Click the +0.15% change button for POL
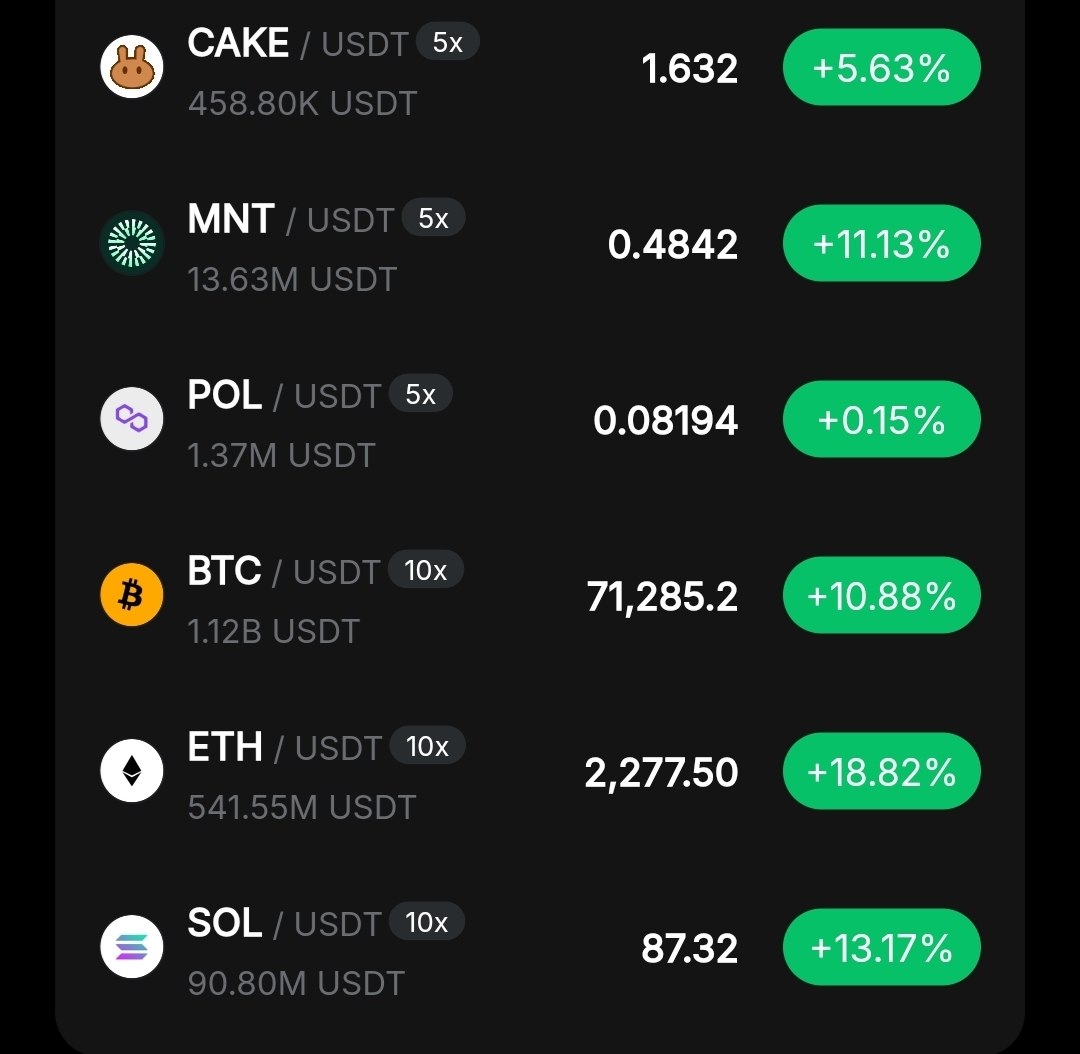Image resolution: width=1080 pixels, height=1054 pixels. coord(882,419)
